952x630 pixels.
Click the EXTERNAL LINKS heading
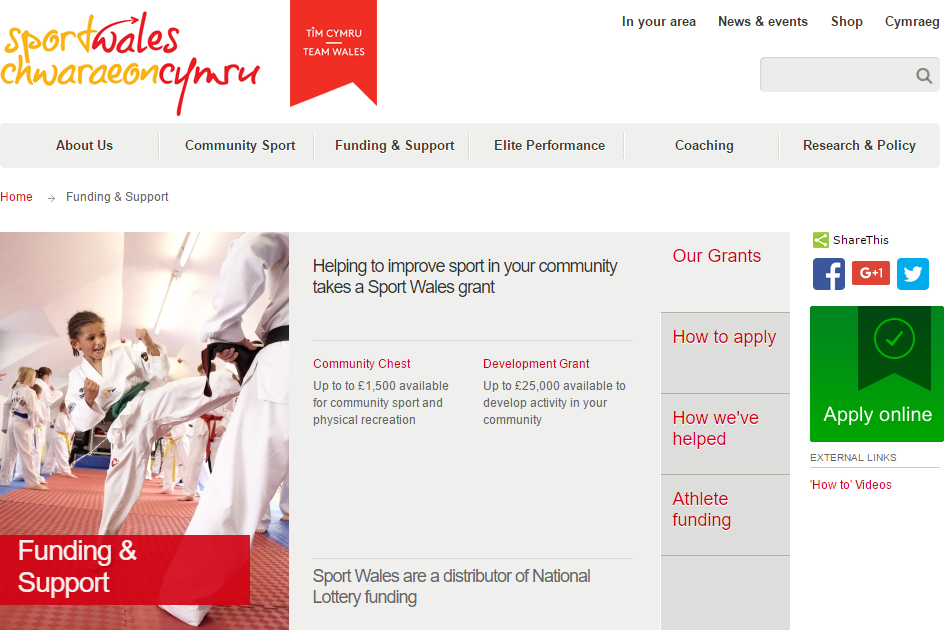click(x=853, y=458)
